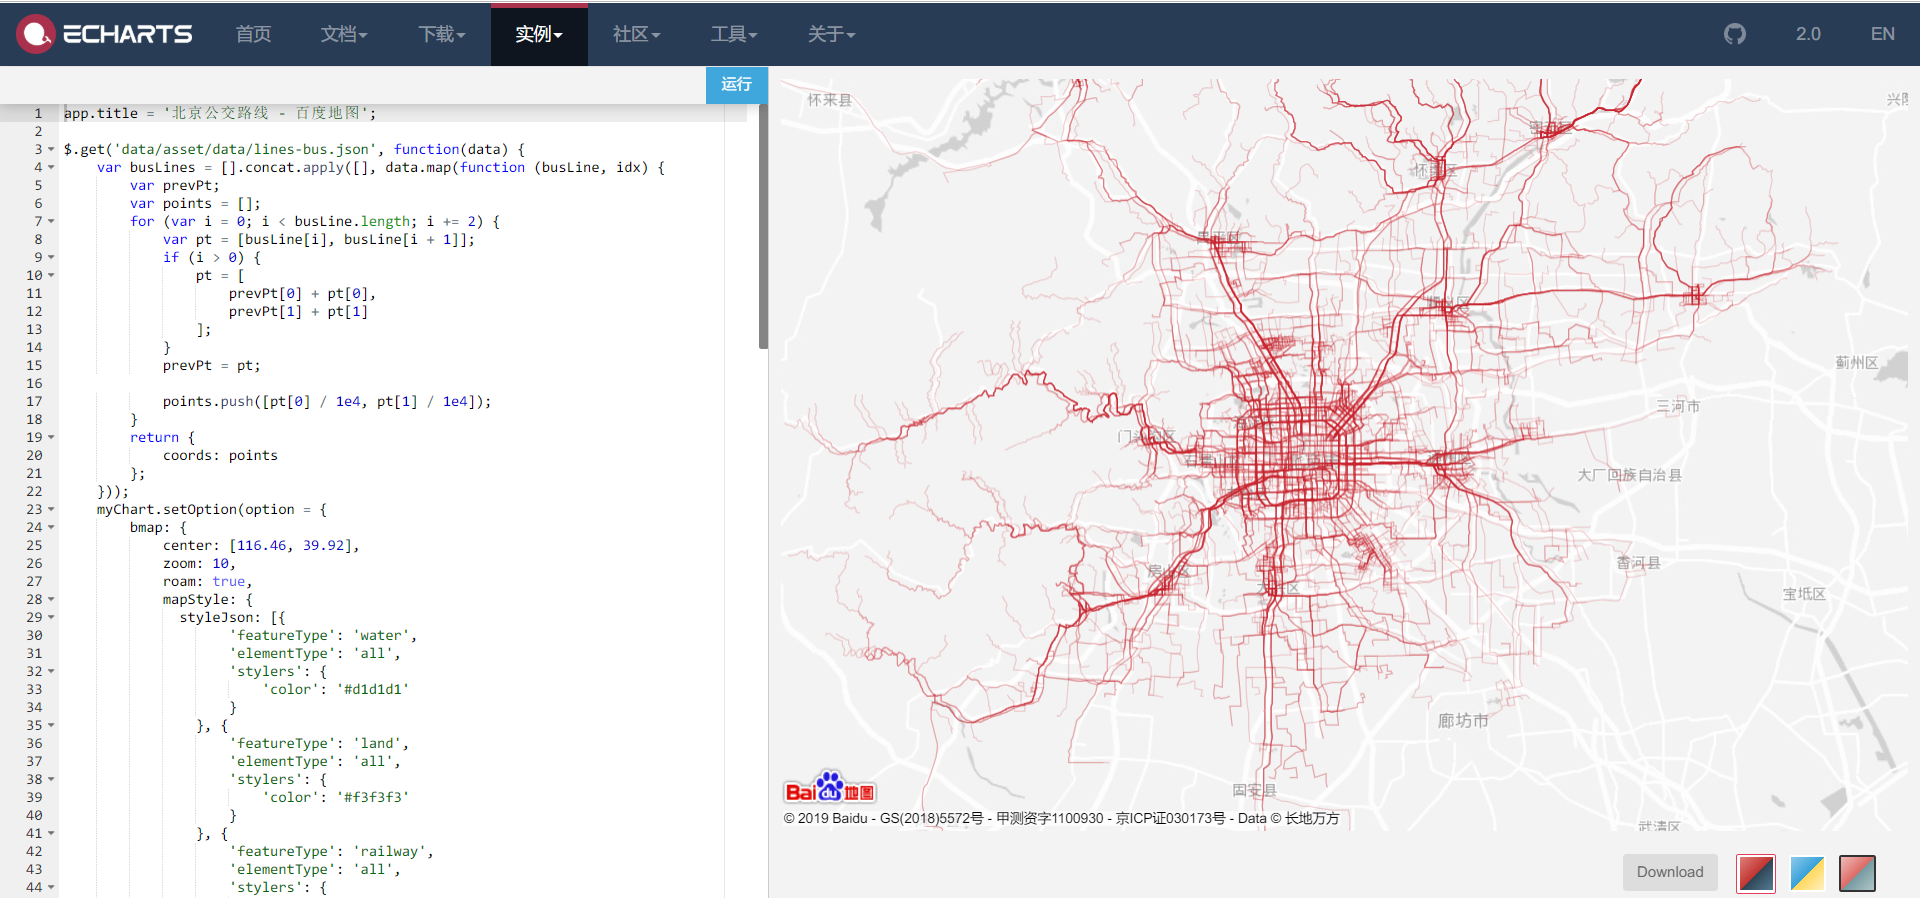Image resolution: width=1920 pixels, height=898 pixels.
Task: Collapse the for loop fold at line 7
Action: [51, 221]
